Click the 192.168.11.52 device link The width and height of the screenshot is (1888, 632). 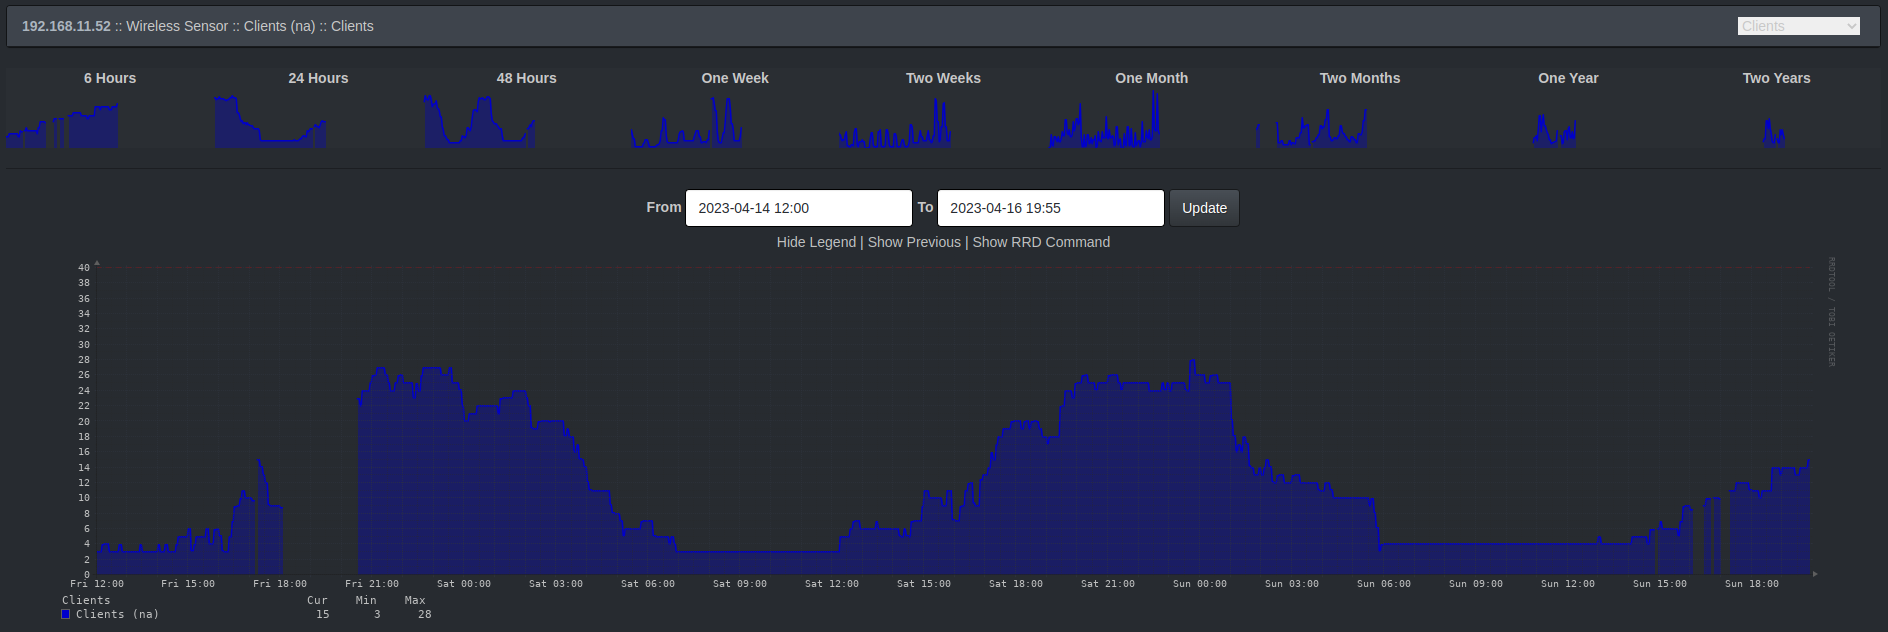coord(66,26)
